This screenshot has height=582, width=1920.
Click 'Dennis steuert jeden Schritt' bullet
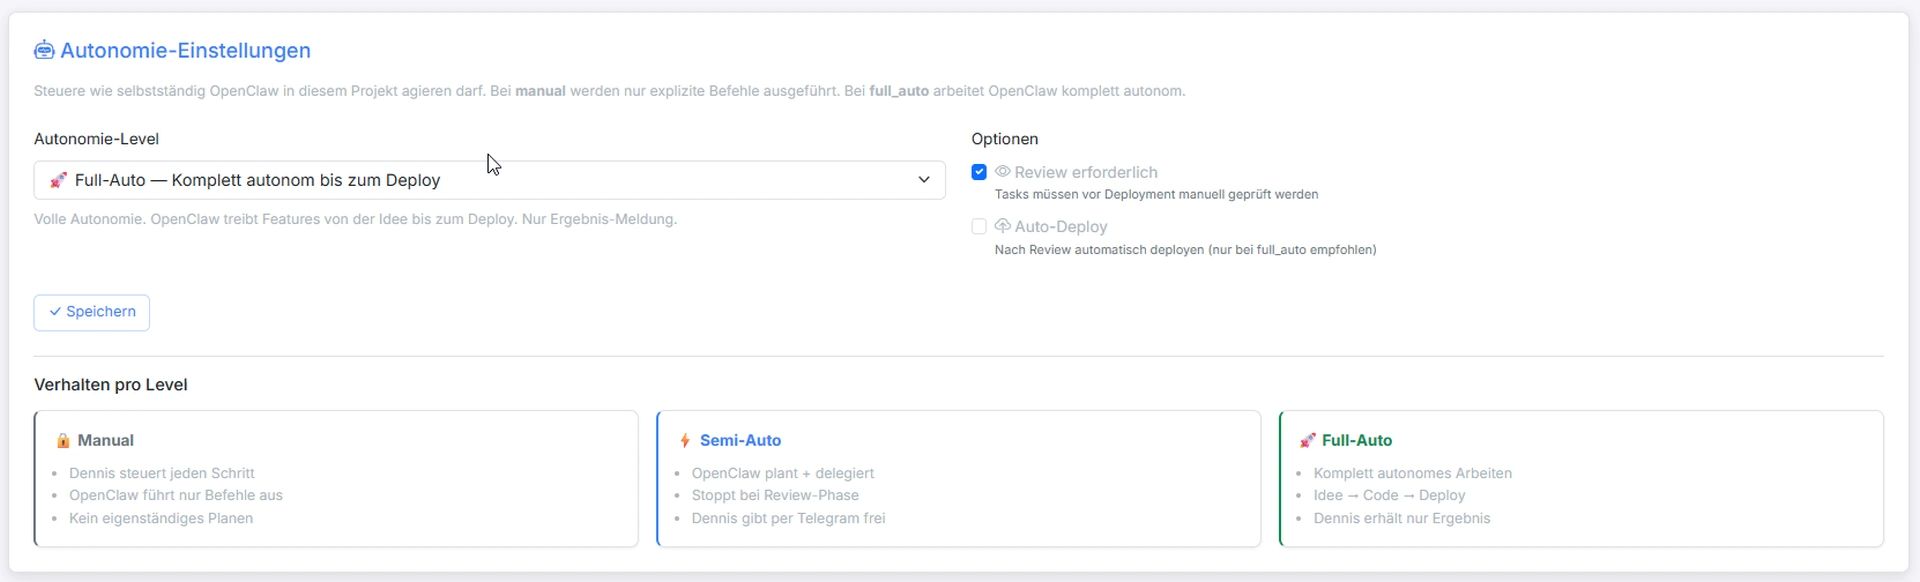pos(162,473)
